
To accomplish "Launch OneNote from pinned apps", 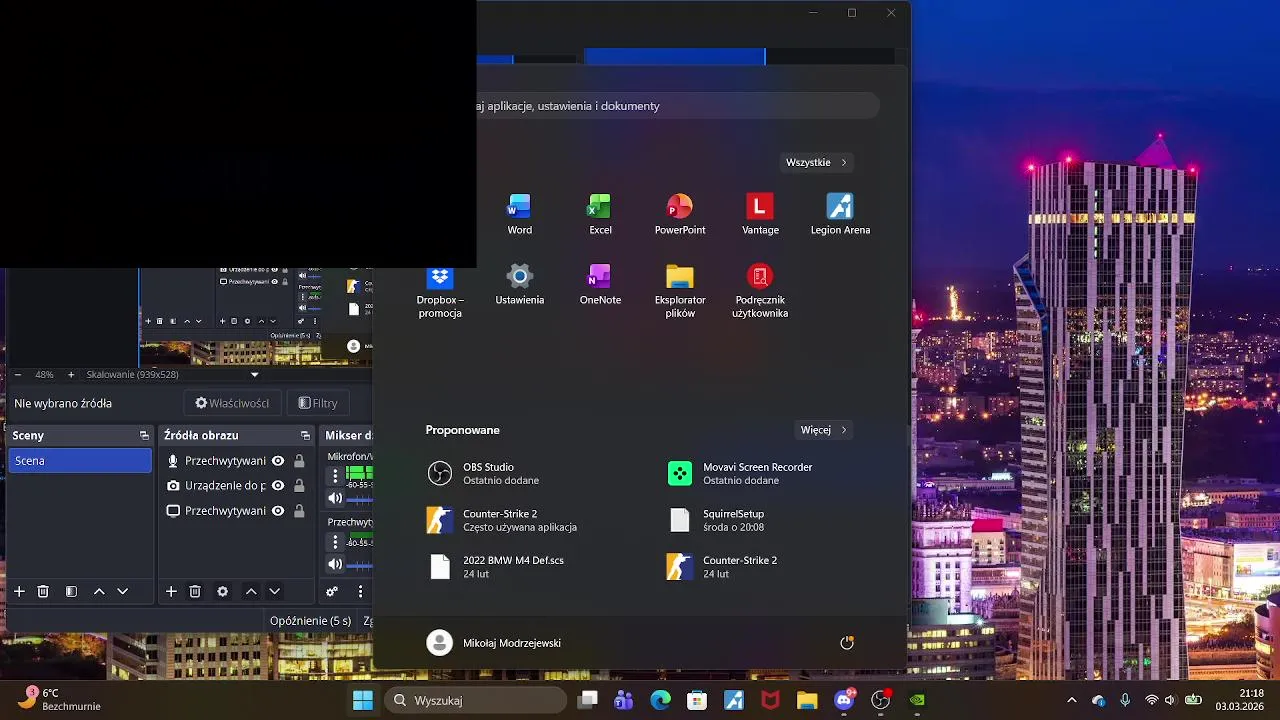I will [x=600, y=284].
